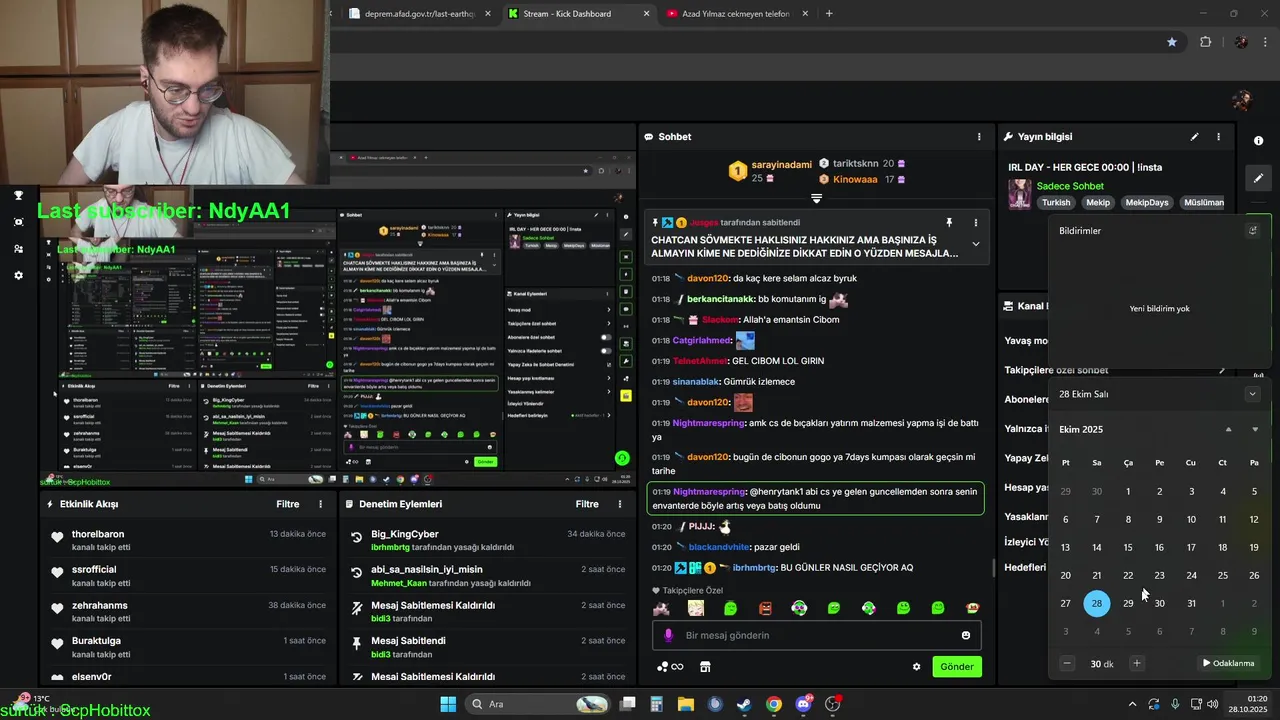
Task: Go to previous month in calendar
Action: pos(1228,429)
